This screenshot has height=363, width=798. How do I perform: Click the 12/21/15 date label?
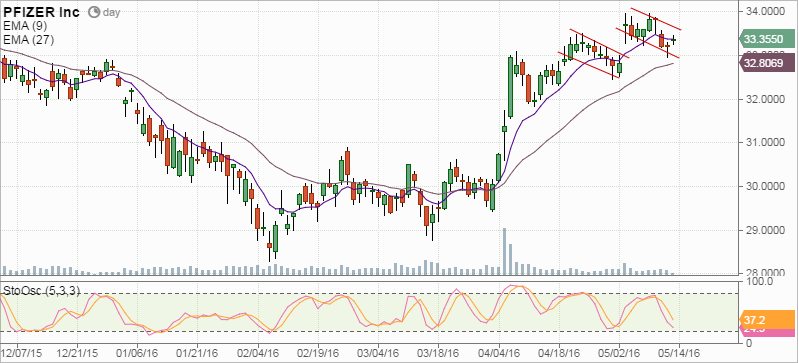click(77, 352)
